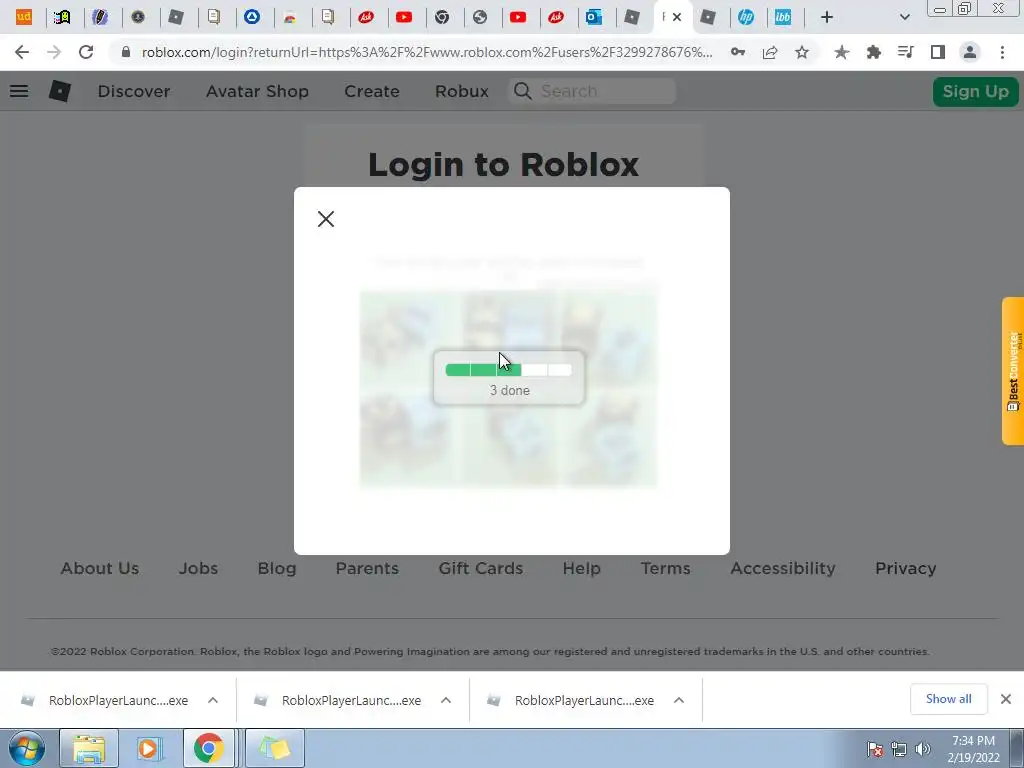This screenshot has height=768, width=1024.
Task: Click the Chrome taskbar icon
Action: tap(208, 748)
